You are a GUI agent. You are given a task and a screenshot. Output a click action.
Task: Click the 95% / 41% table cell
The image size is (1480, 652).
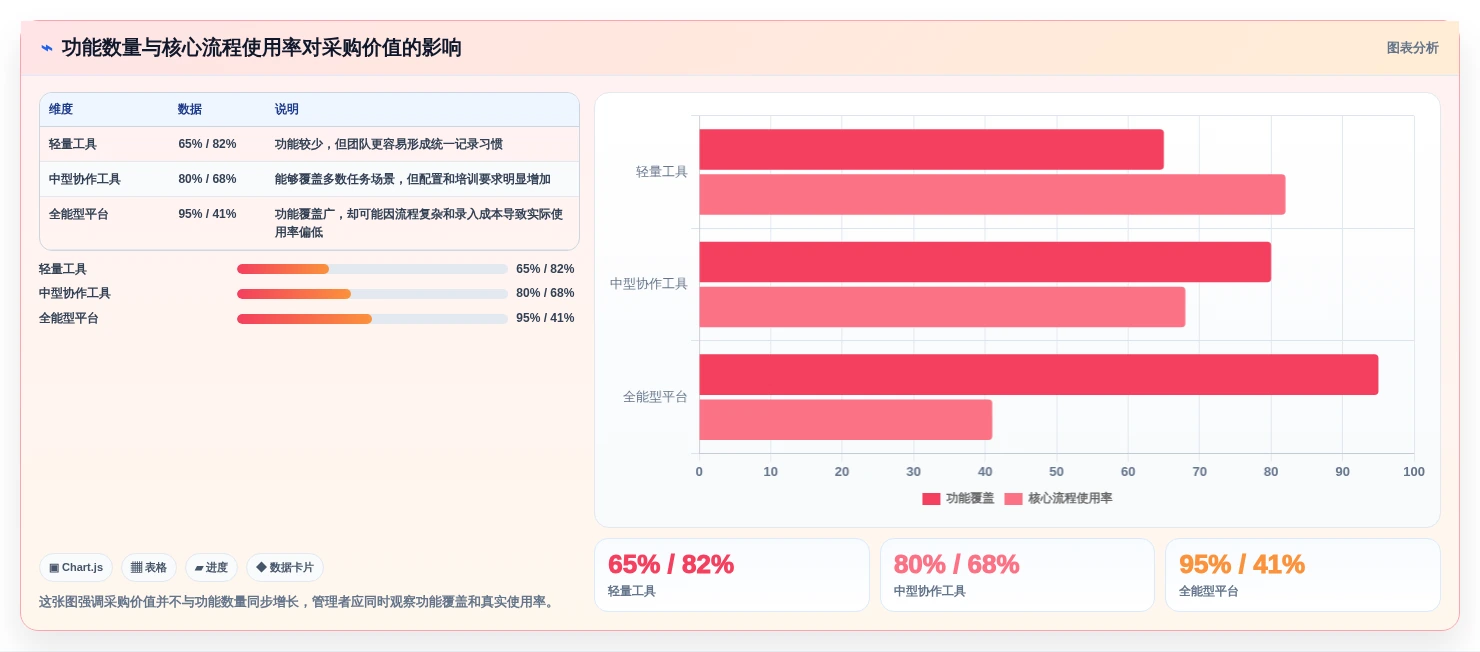(207, 214)
